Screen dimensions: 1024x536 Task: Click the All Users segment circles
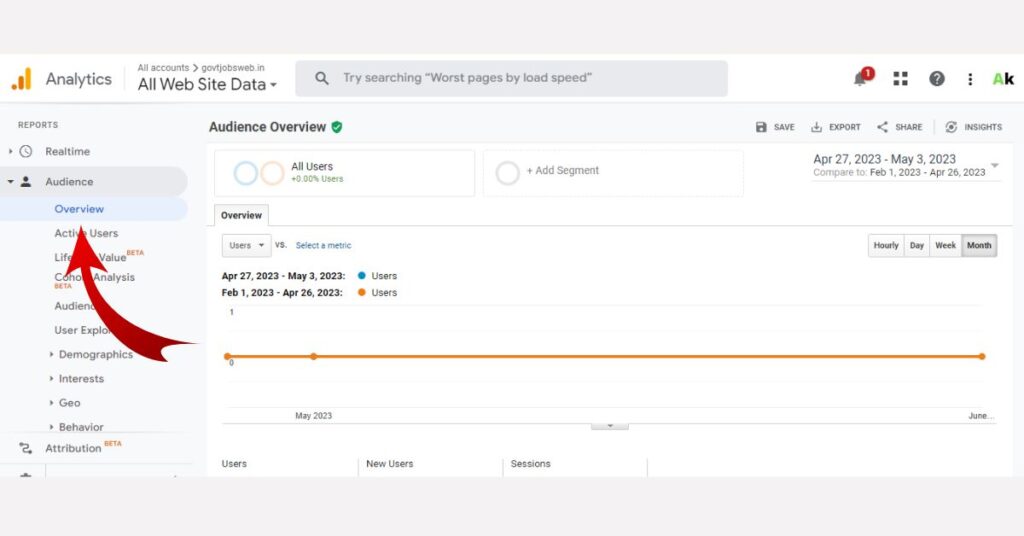pos(259,173)
